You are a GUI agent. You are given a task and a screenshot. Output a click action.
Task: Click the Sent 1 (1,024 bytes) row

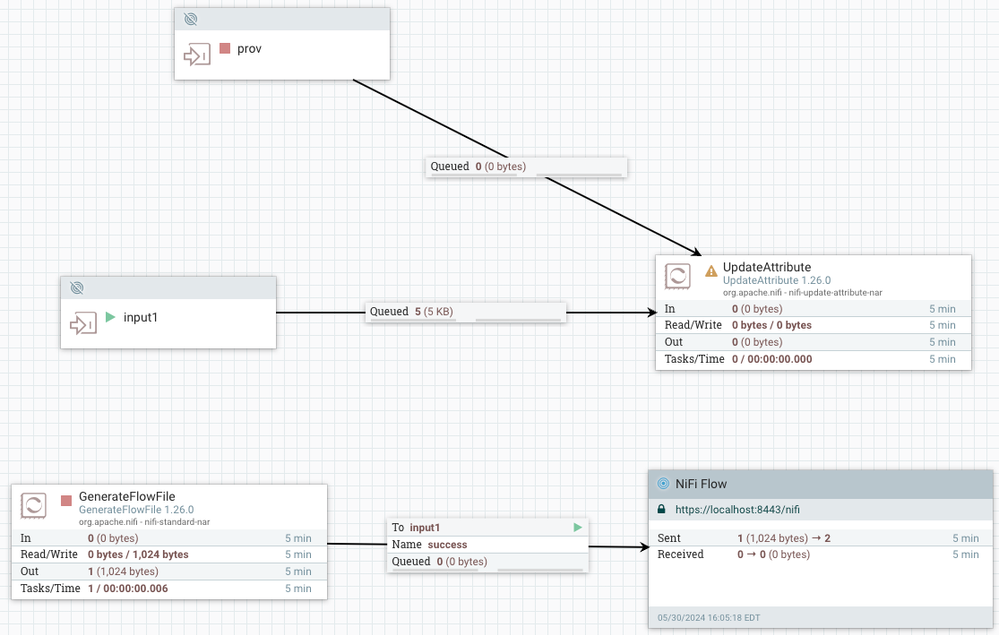click(821, 538)
